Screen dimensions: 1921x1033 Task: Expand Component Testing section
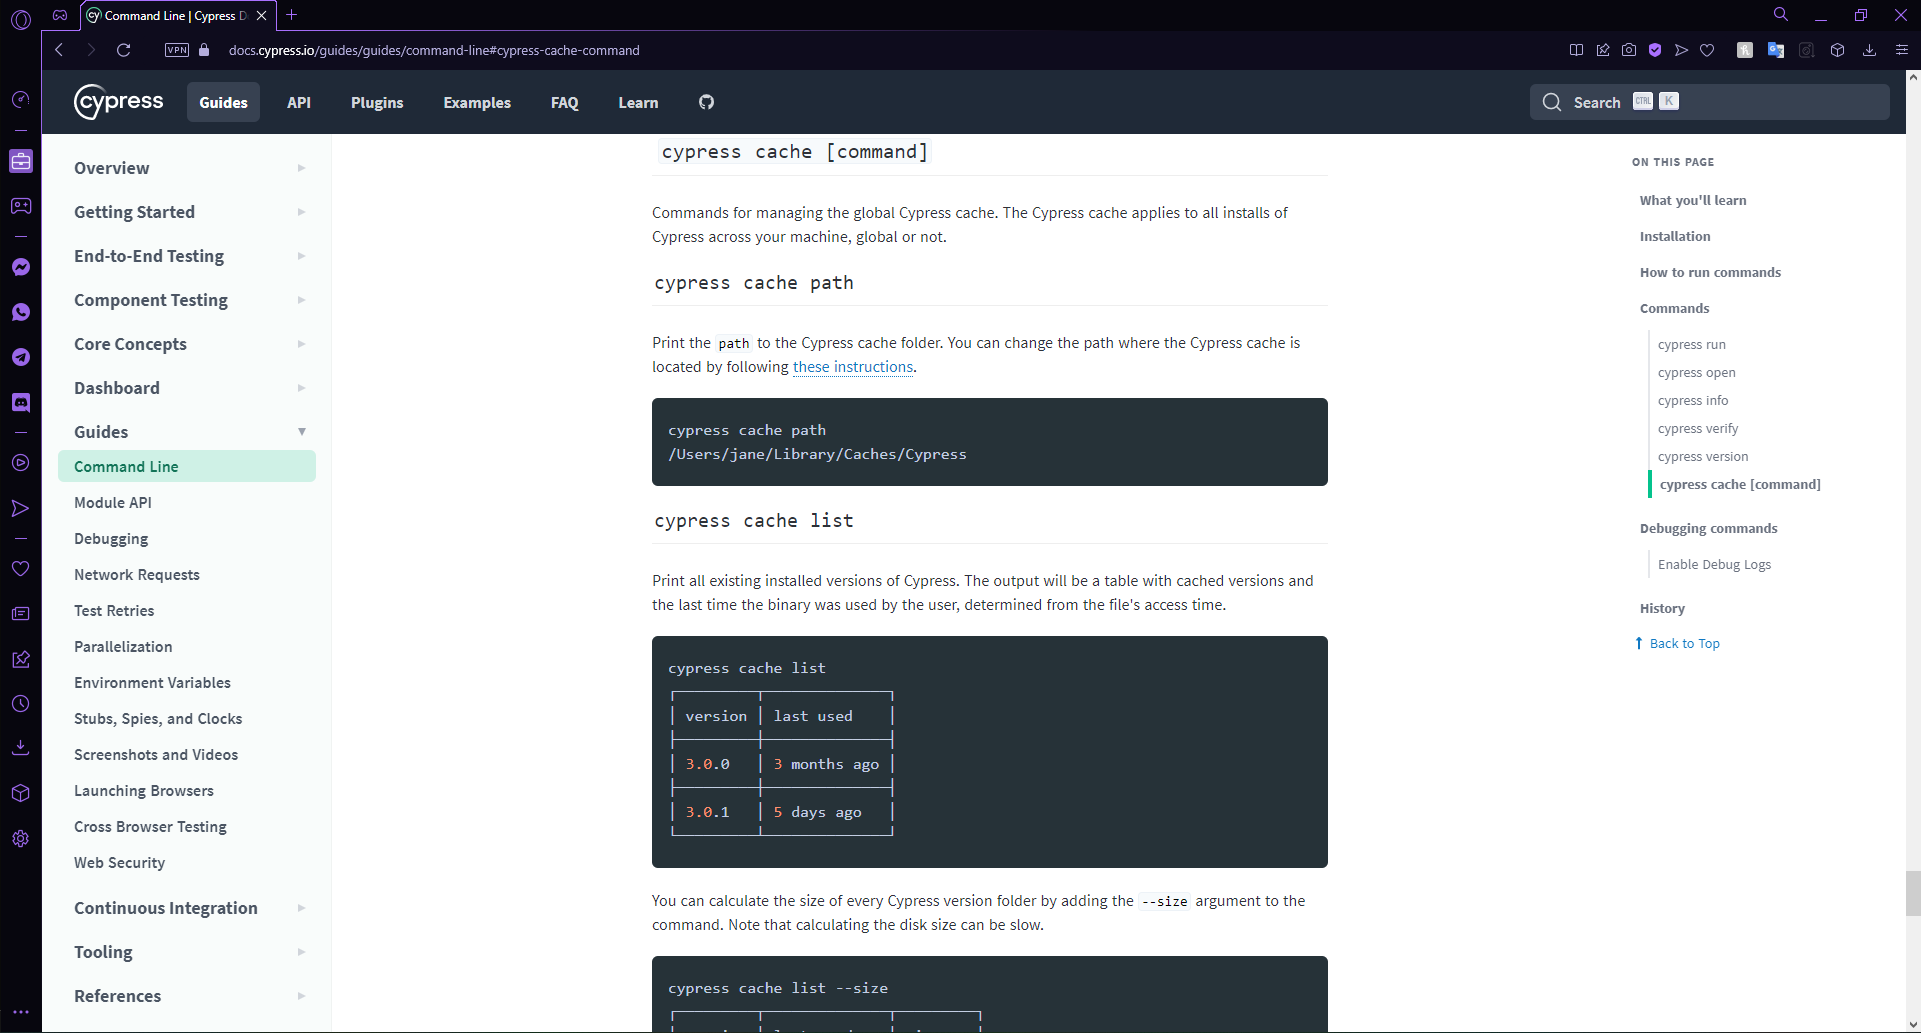pos(189,300)
